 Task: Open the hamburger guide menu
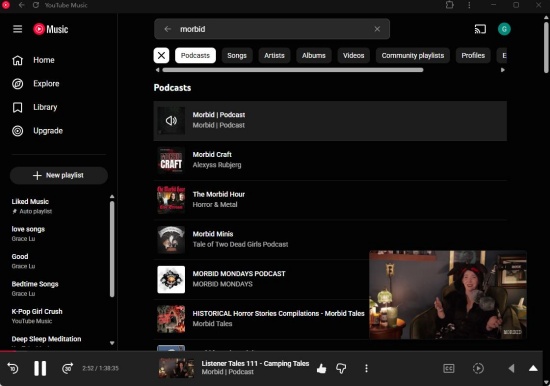click(x=18, y=29)
